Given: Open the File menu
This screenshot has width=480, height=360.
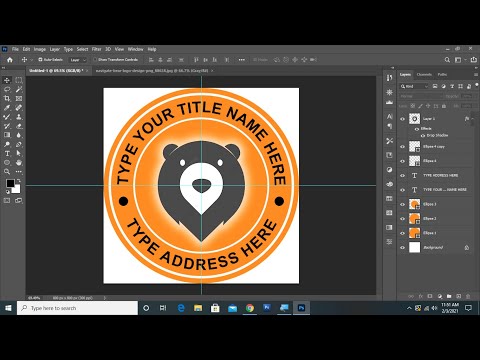Looking at the screenshot, I should coord(15,49).
